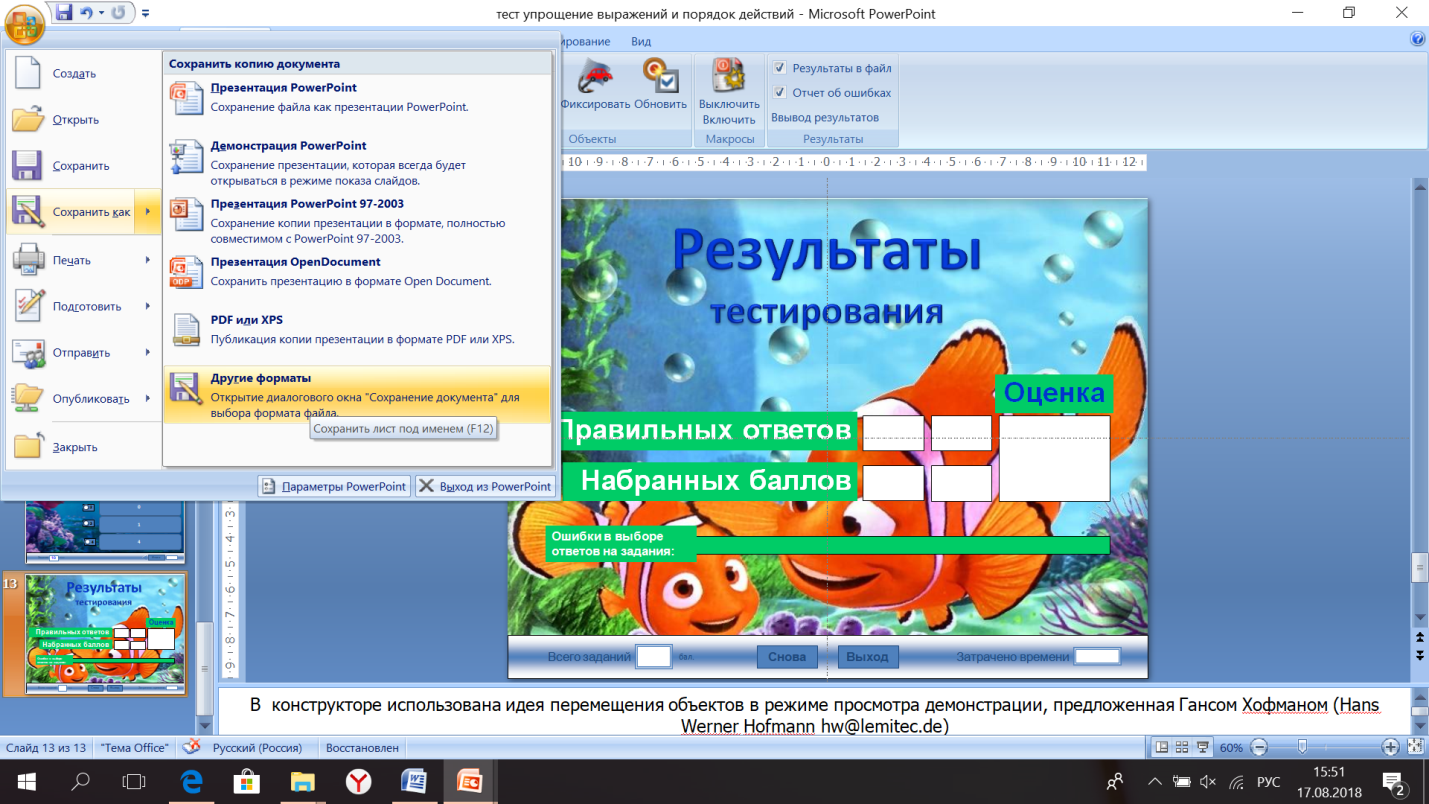Save as Презентация PowerPoint 97-2003
1429x804 pixels.
(357, 221)
